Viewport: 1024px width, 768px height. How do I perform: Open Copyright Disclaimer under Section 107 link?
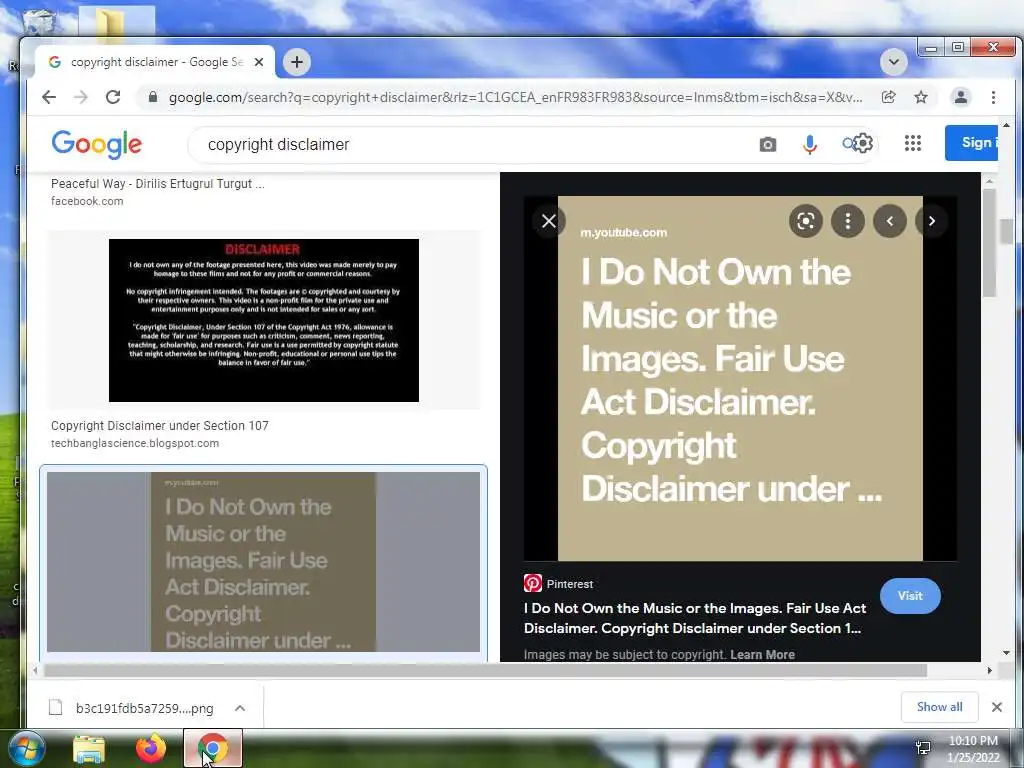point(160,426)
